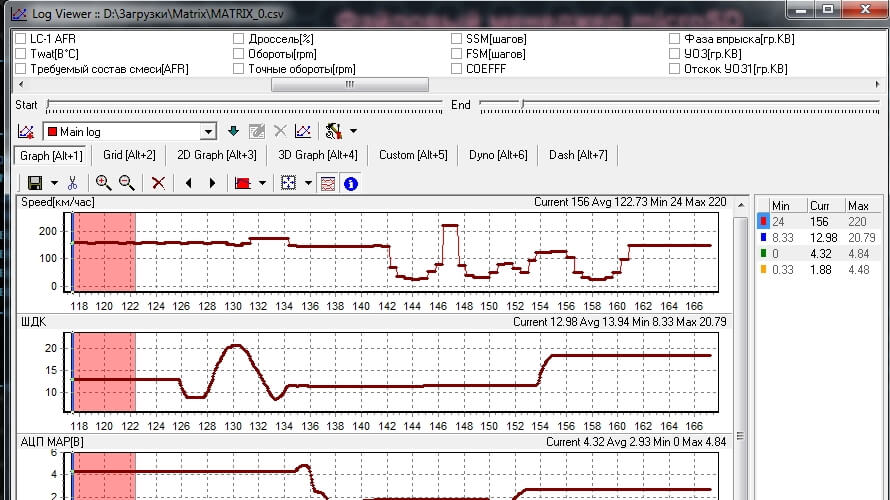890x500 pixels.
Task: Click the red X delete icon
Action: (158, 183)
